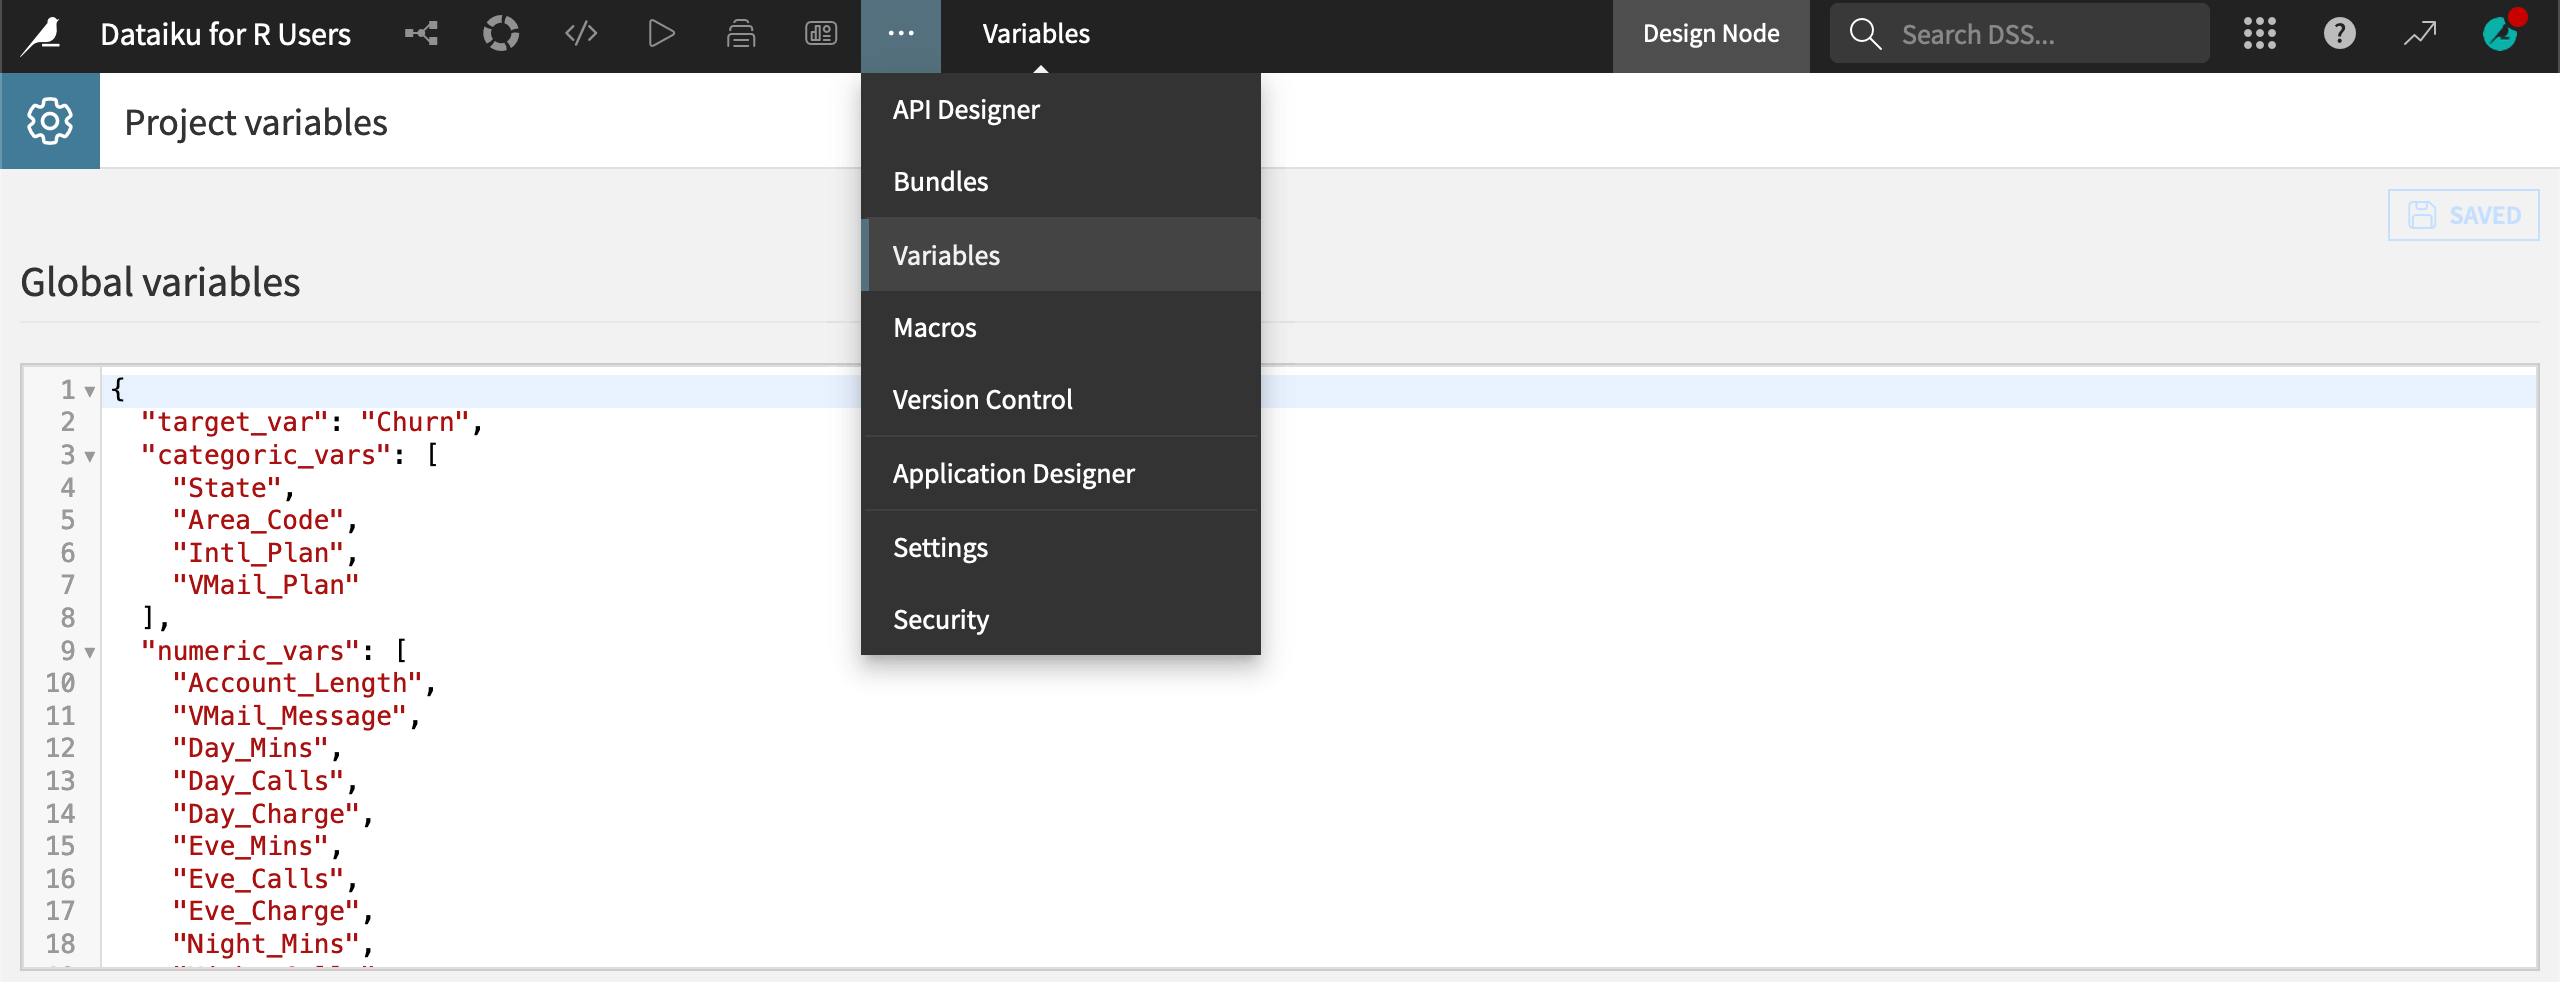This screenshot has height=982, width=2560.
Task: Collapse the categoric_vars array
Action: [90, 457]
